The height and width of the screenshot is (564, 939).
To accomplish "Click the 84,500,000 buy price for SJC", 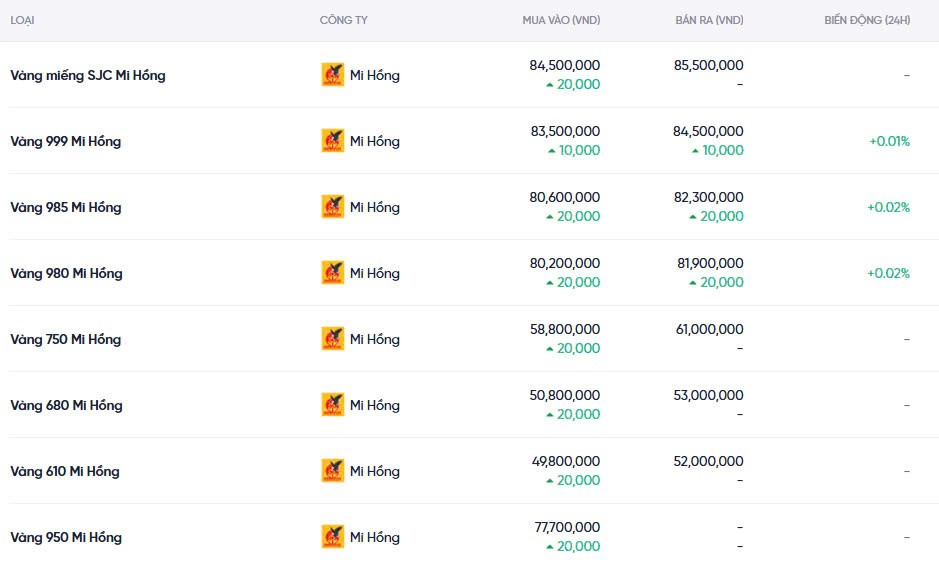I will tap(564, 65).
